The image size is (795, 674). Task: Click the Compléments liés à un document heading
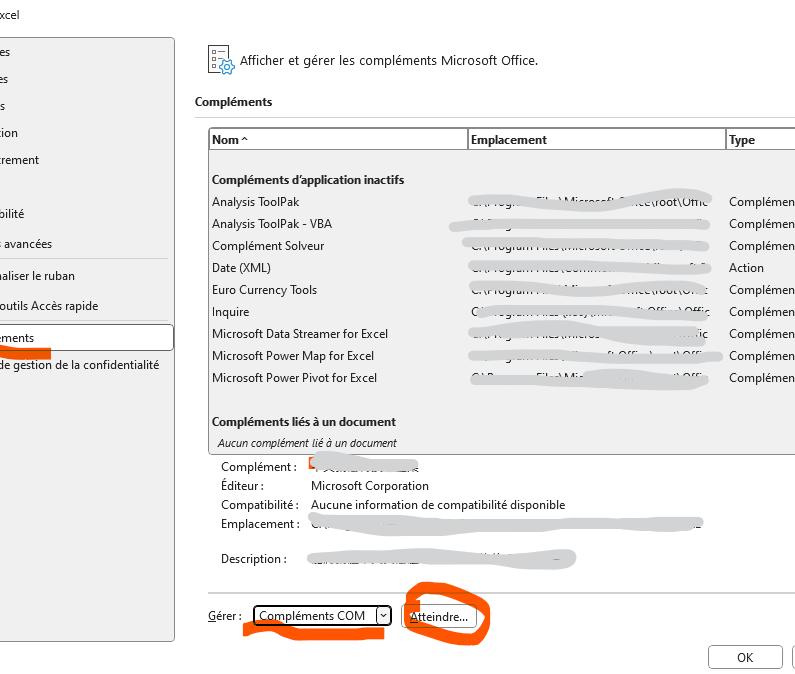click(304, 422)
